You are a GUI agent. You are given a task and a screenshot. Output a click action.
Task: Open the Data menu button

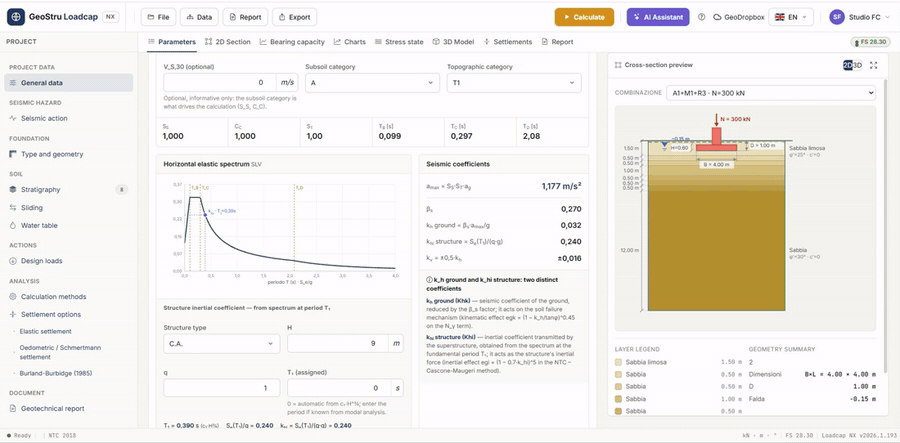click(x=199, y=17)
